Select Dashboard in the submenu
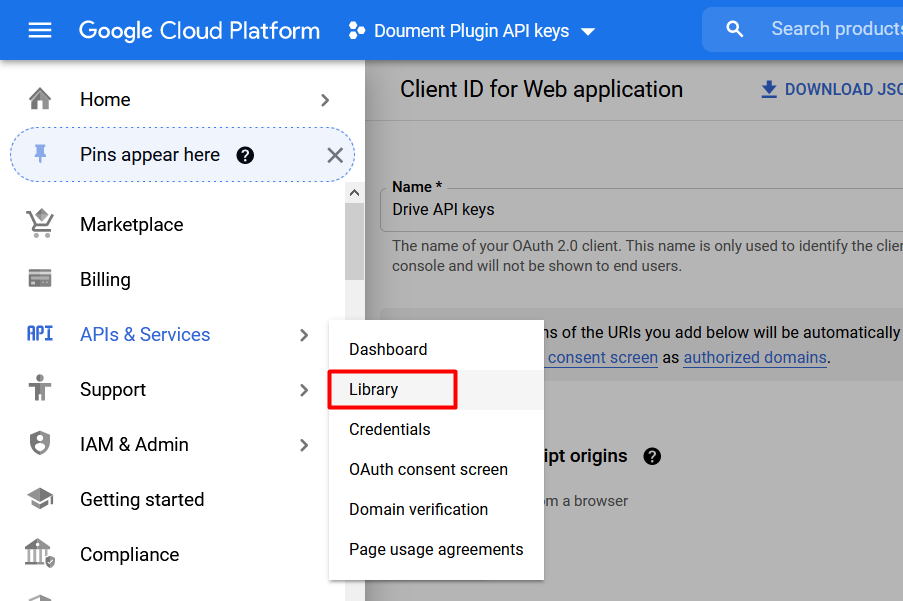This screenshot has width=903, height=601. click(436, 349)
